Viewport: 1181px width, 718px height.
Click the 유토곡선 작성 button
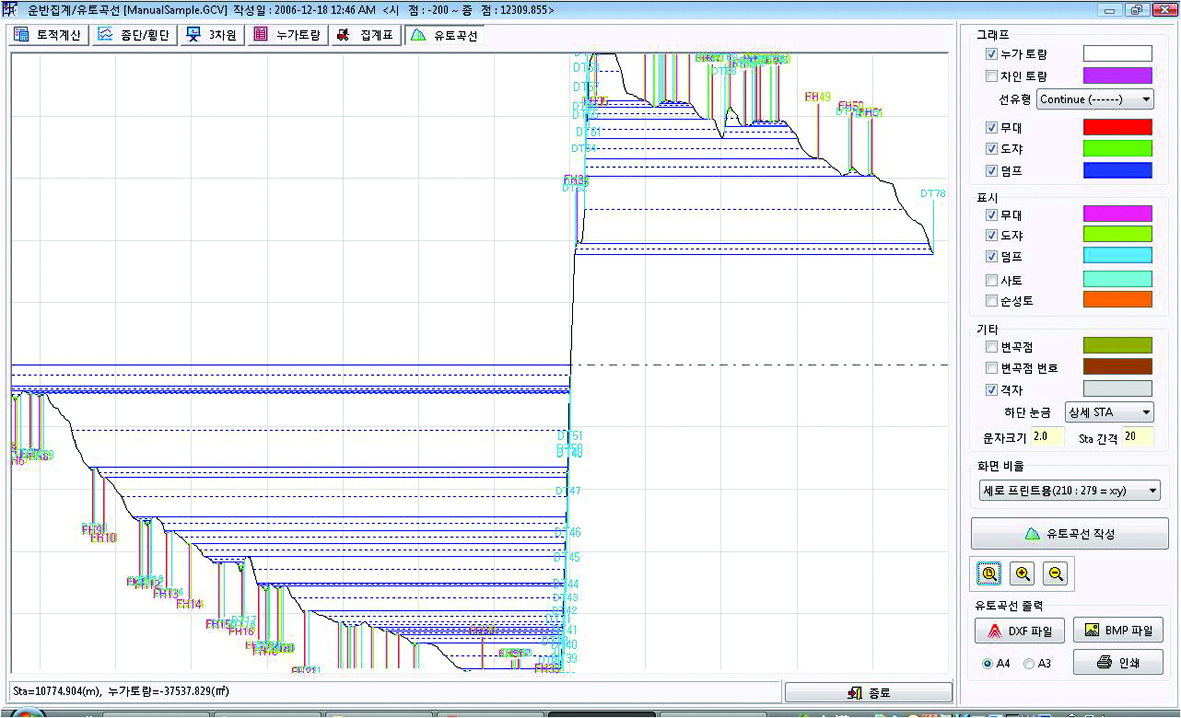1069,534
